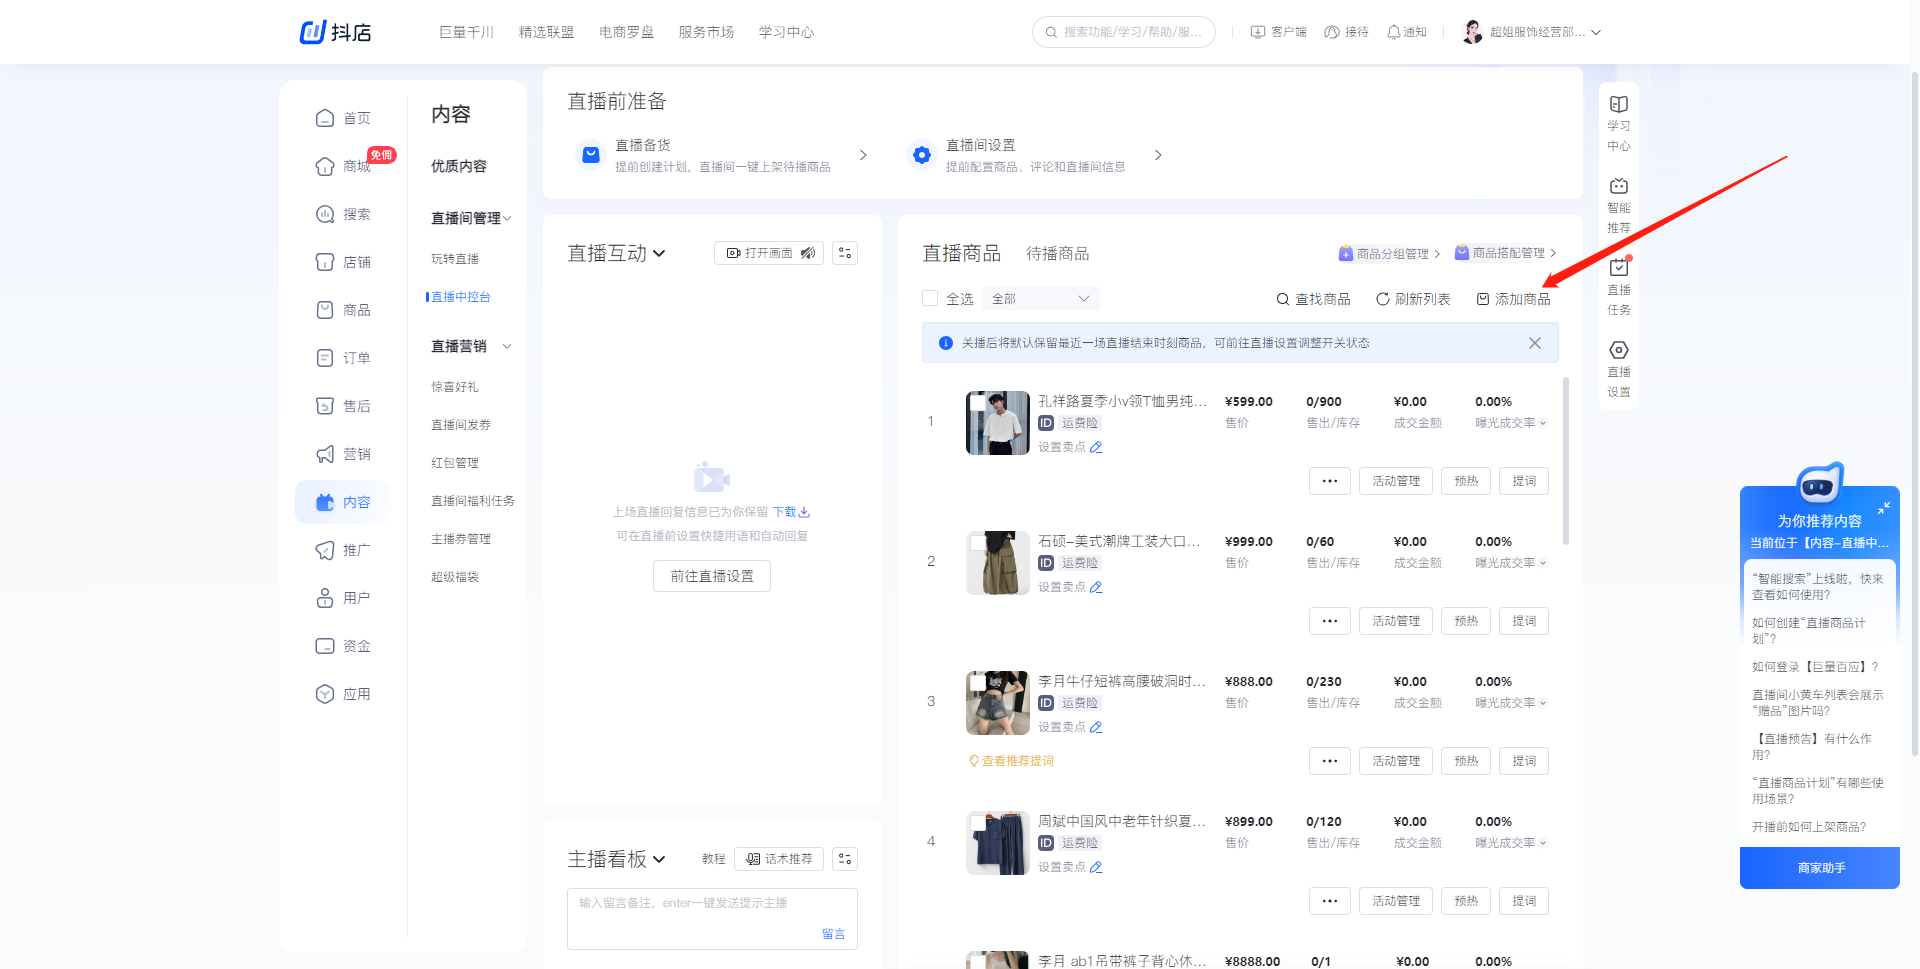The image size is (1920, 969).
Task: Click 活动管理 for 孔祥路 product
Action: [1396, 481]
